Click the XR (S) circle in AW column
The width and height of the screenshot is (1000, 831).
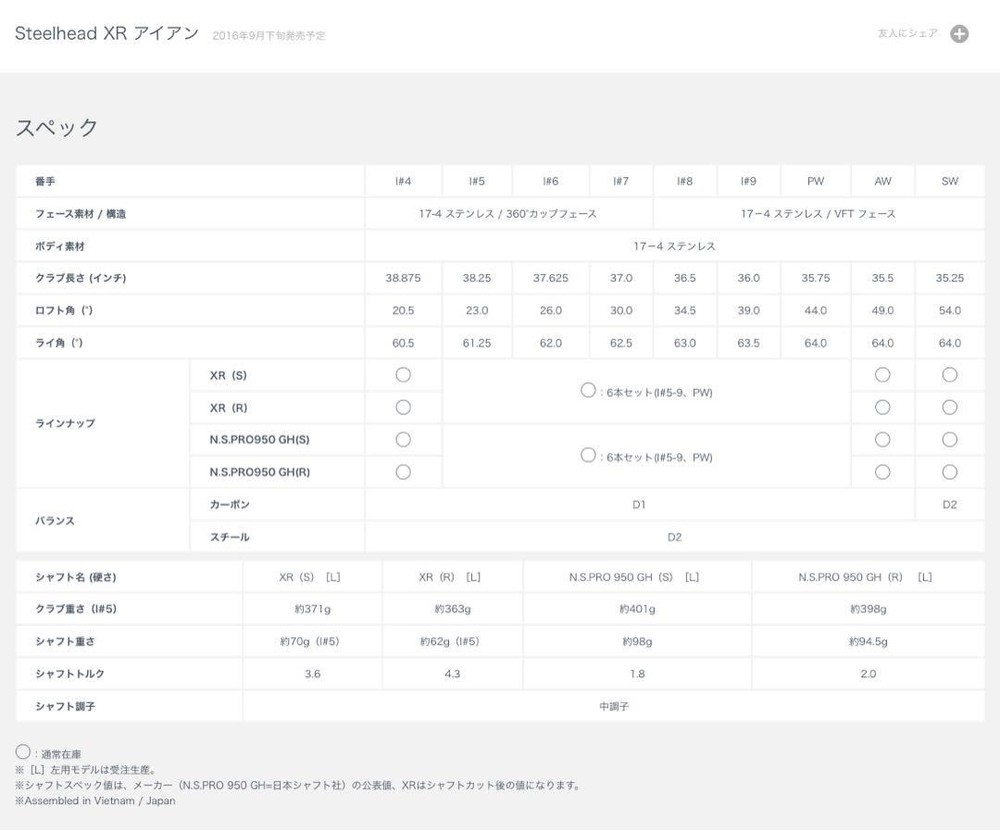882,375
